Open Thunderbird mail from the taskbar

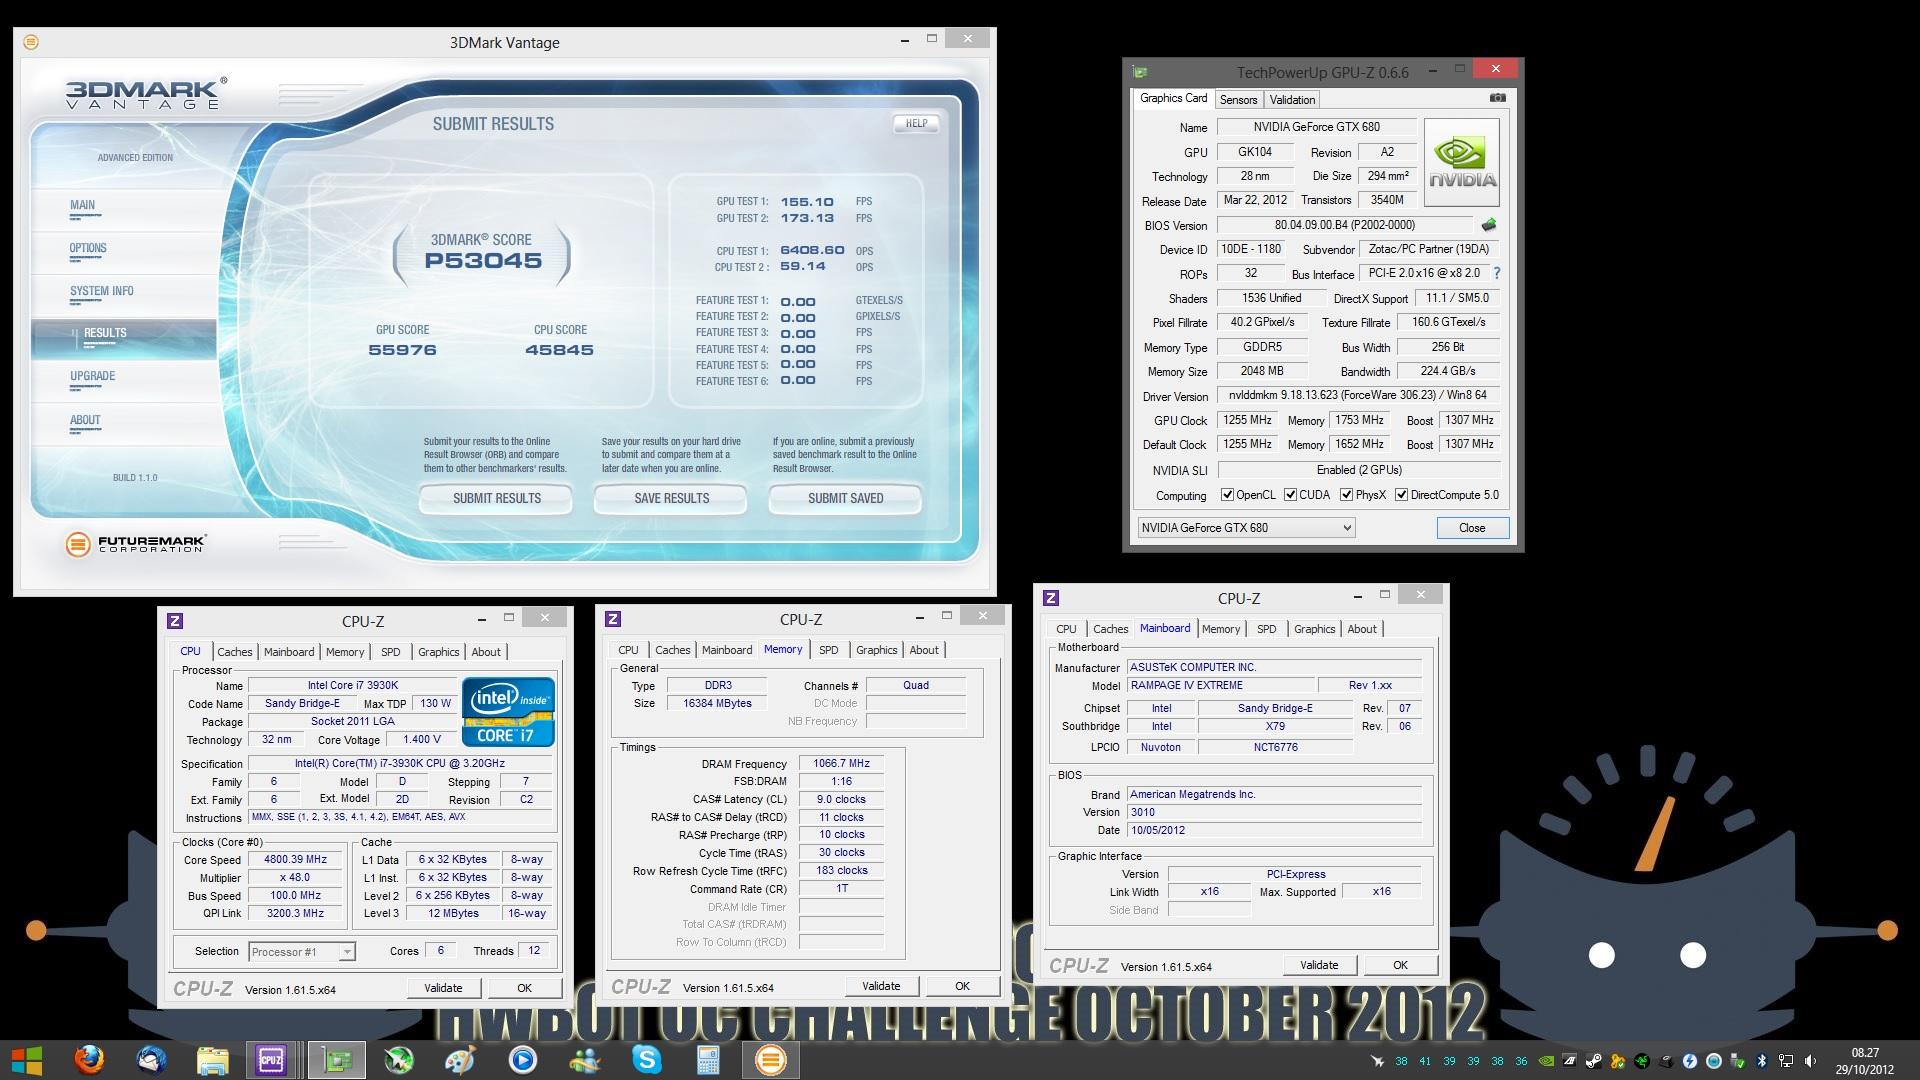(x=151, y=1060)
